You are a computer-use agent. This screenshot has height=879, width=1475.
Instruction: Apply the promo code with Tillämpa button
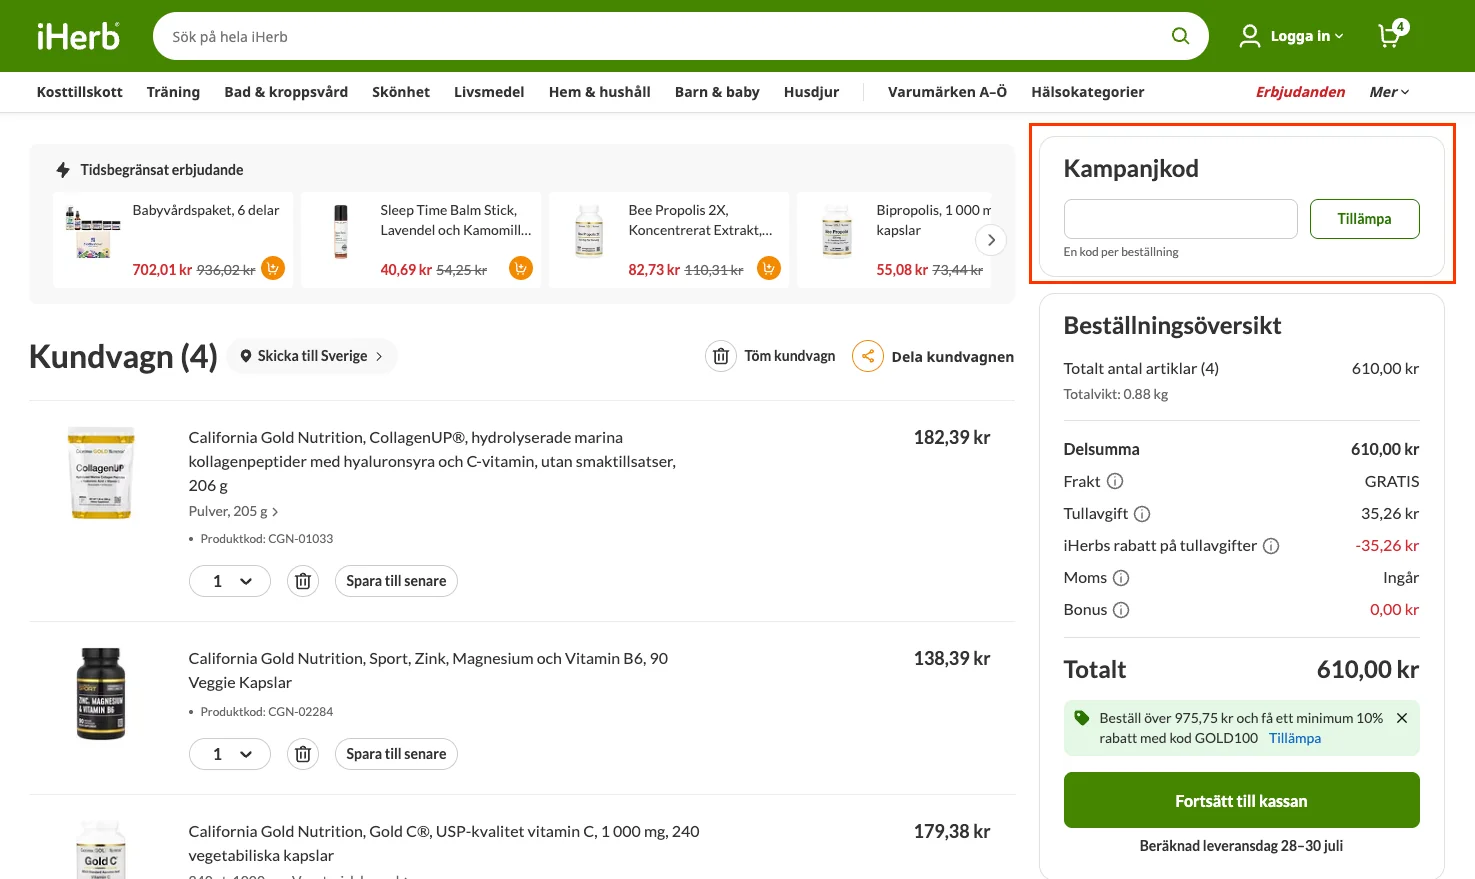(1364, 219)
